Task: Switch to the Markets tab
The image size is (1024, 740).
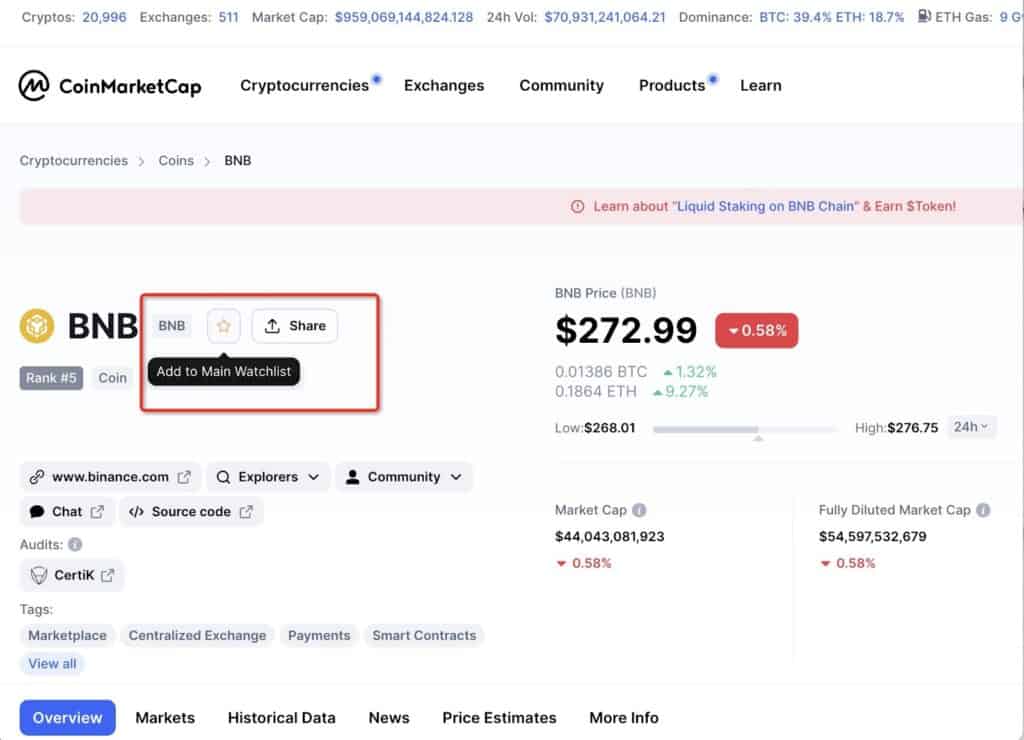Action: pyautogui.click(x=165, y=718)
